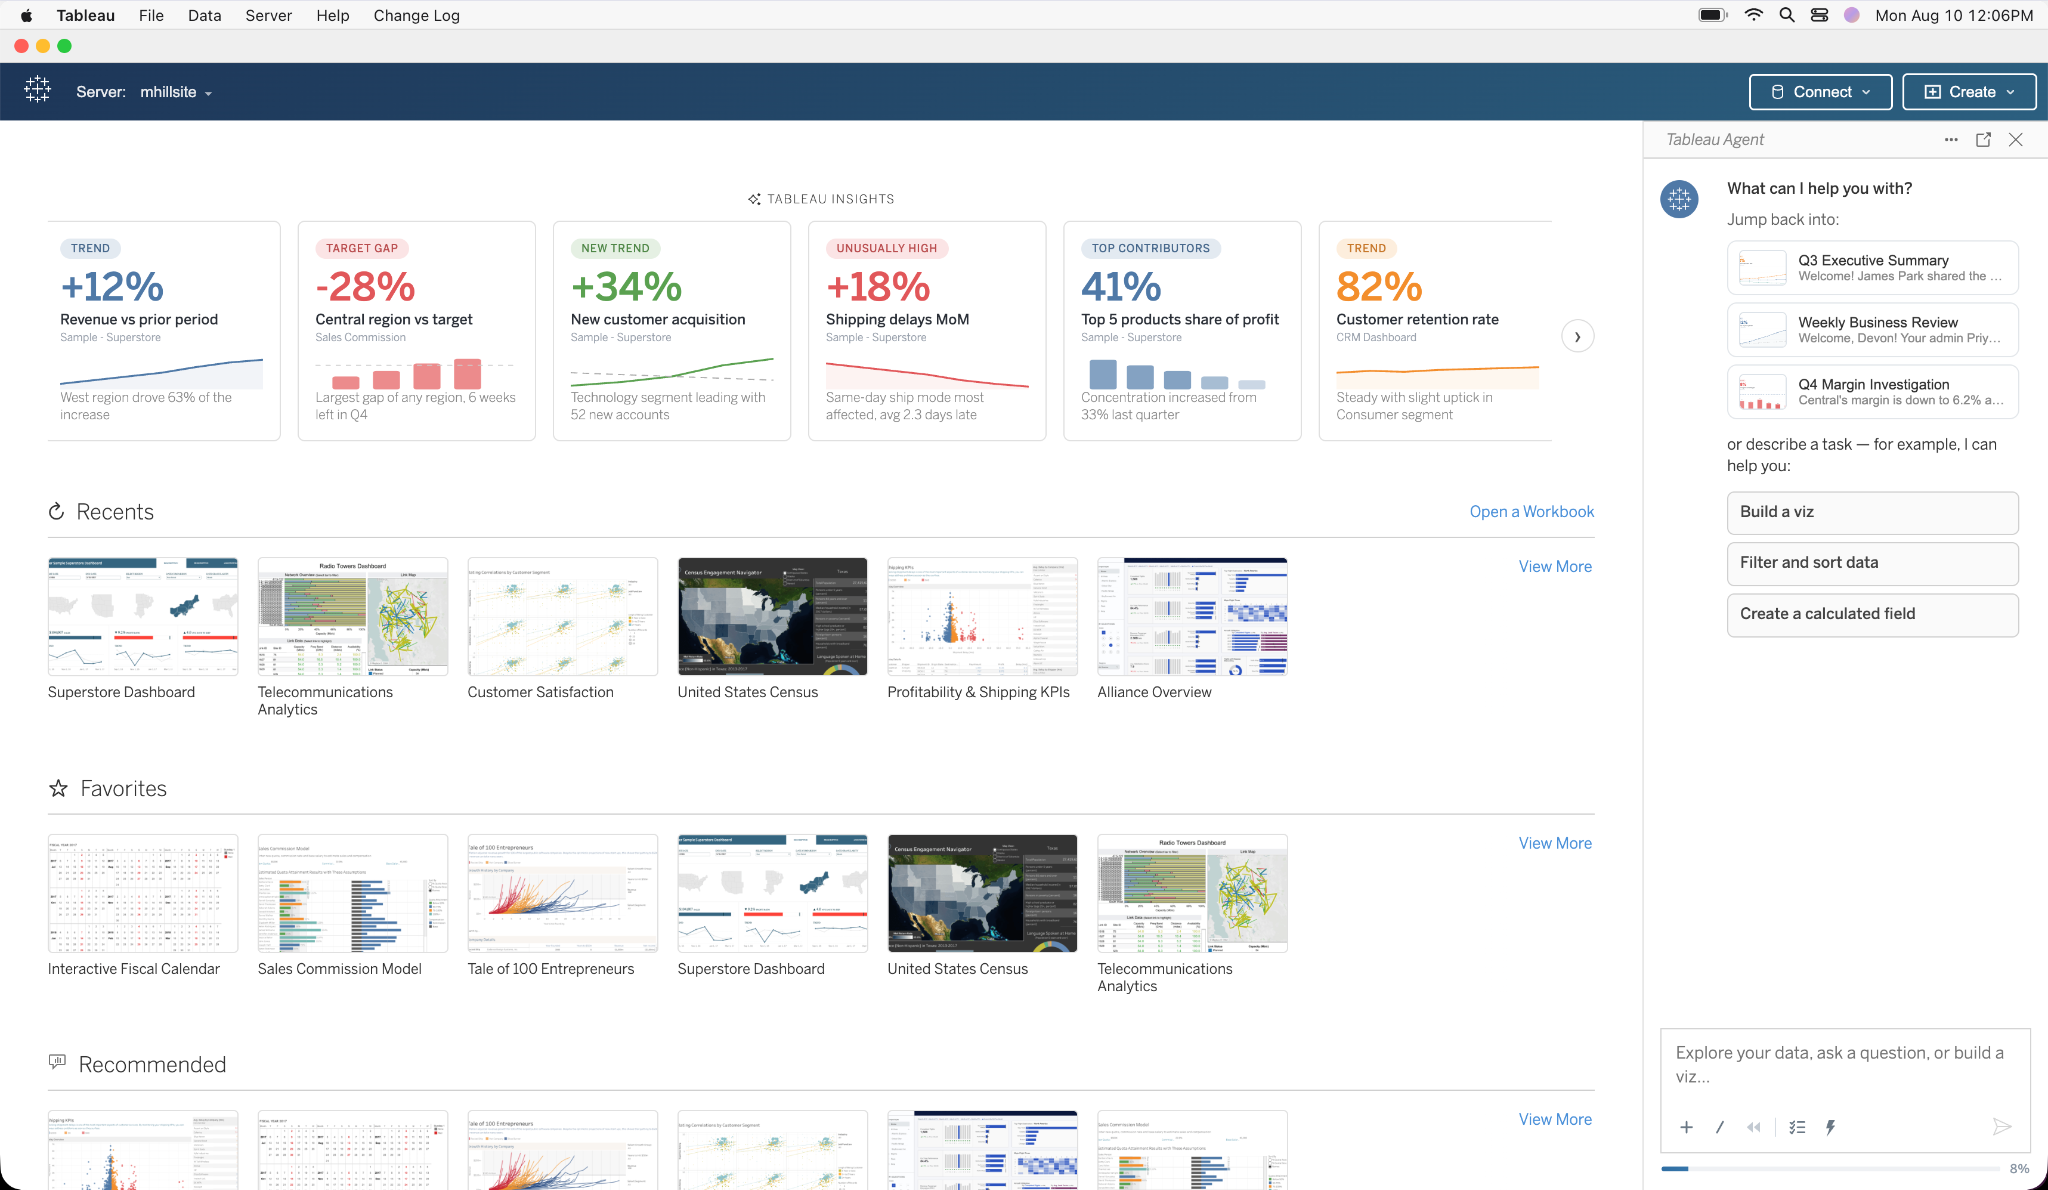Open United States Census thumbnail in Recents
Image resolution: width=2048 pixels, height=1190 pixels.
coord(773,616)
